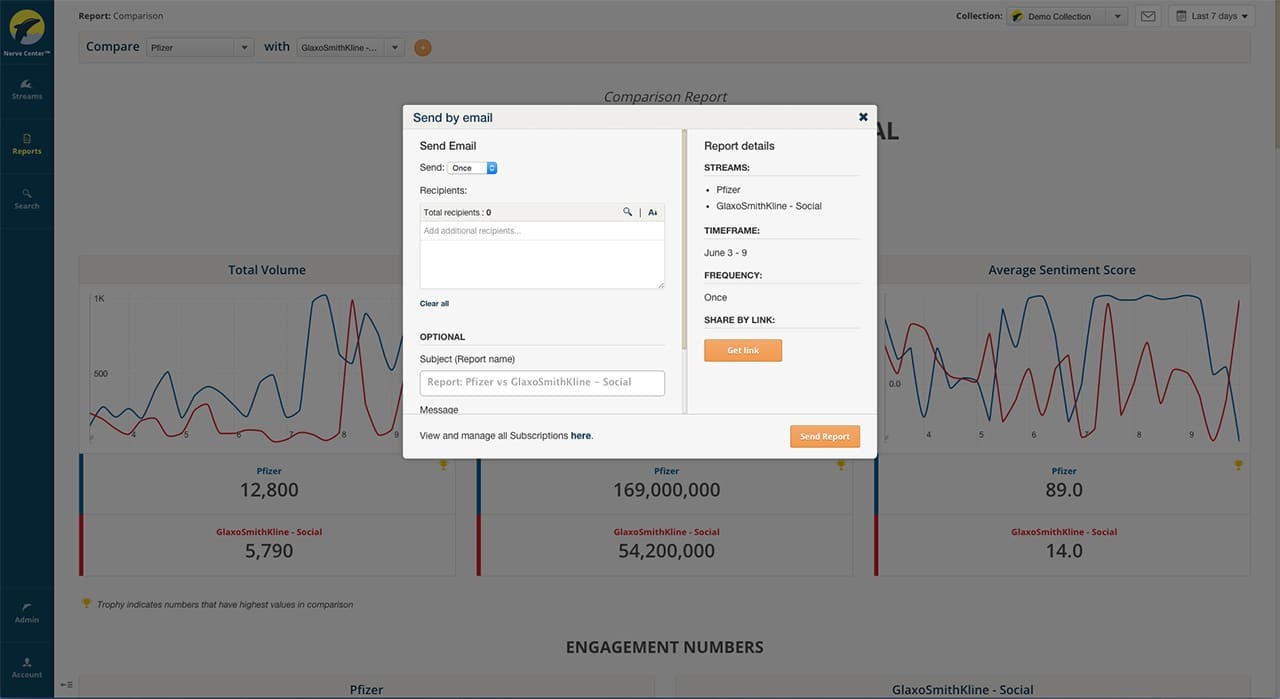
Task: Open the Account sidebar section
Action: pyautogui.click(x=27, y=667)
